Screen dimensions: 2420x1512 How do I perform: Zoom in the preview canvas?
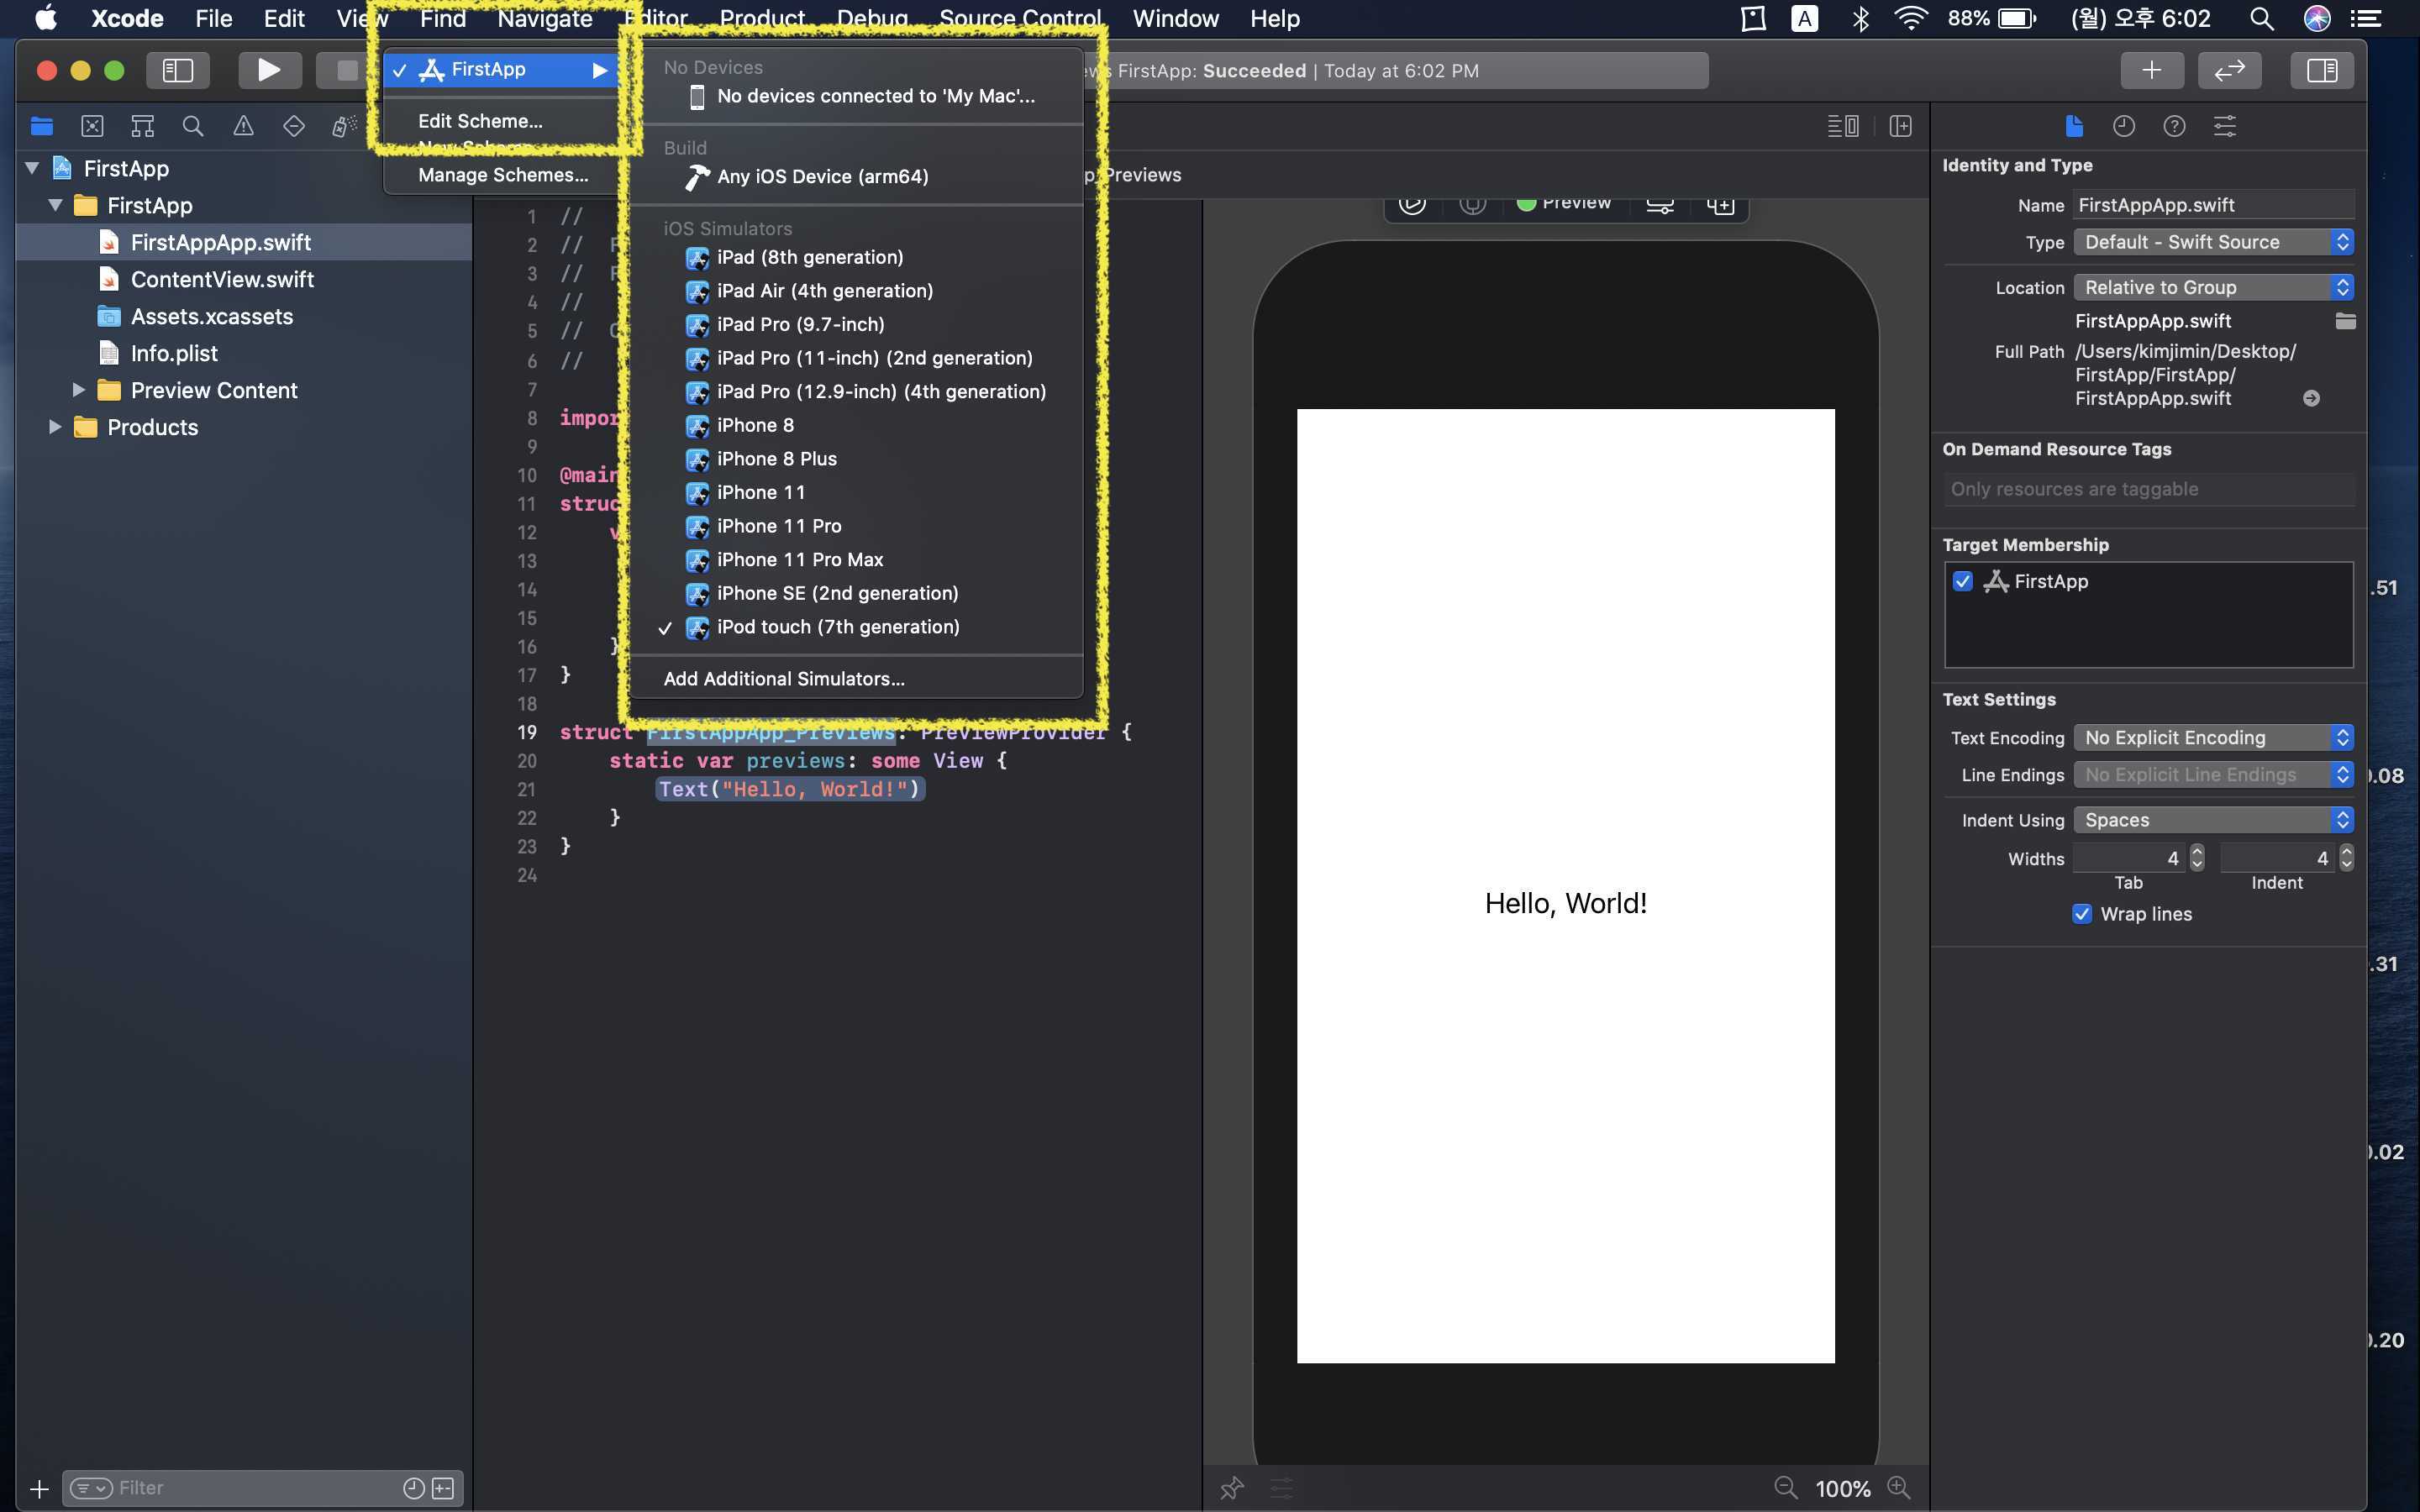point(1898,1488)
